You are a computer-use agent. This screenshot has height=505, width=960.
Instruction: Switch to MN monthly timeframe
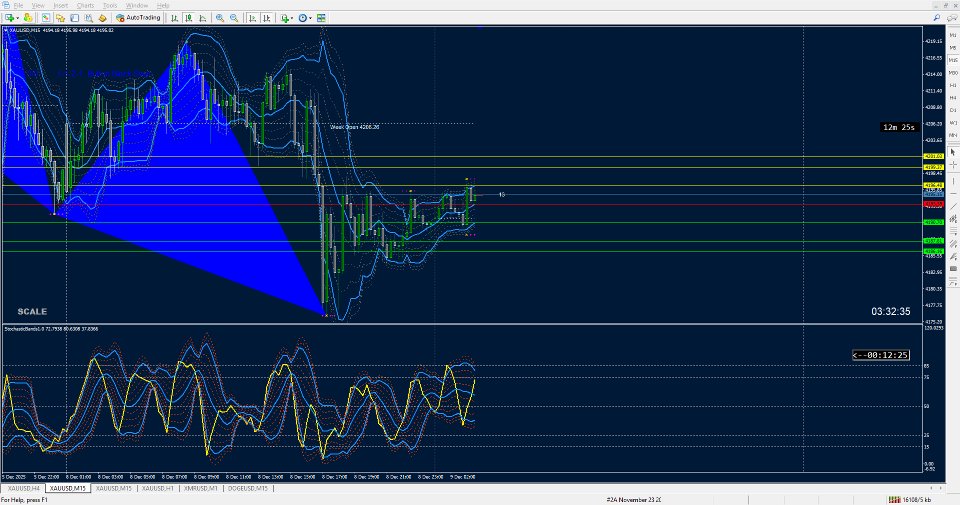(x=953, y=135)
